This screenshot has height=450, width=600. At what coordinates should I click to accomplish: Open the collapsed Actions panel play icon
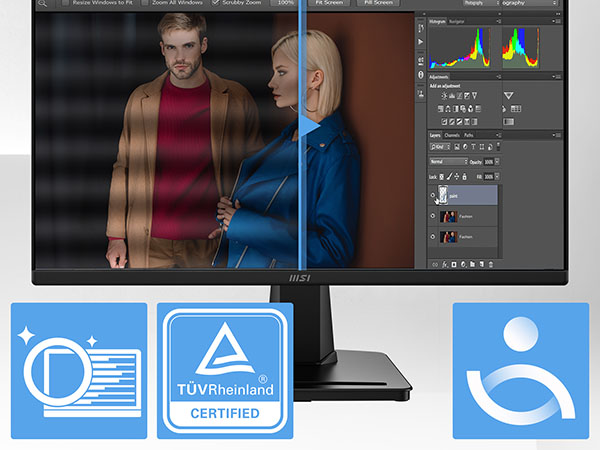tap(421, 41)
